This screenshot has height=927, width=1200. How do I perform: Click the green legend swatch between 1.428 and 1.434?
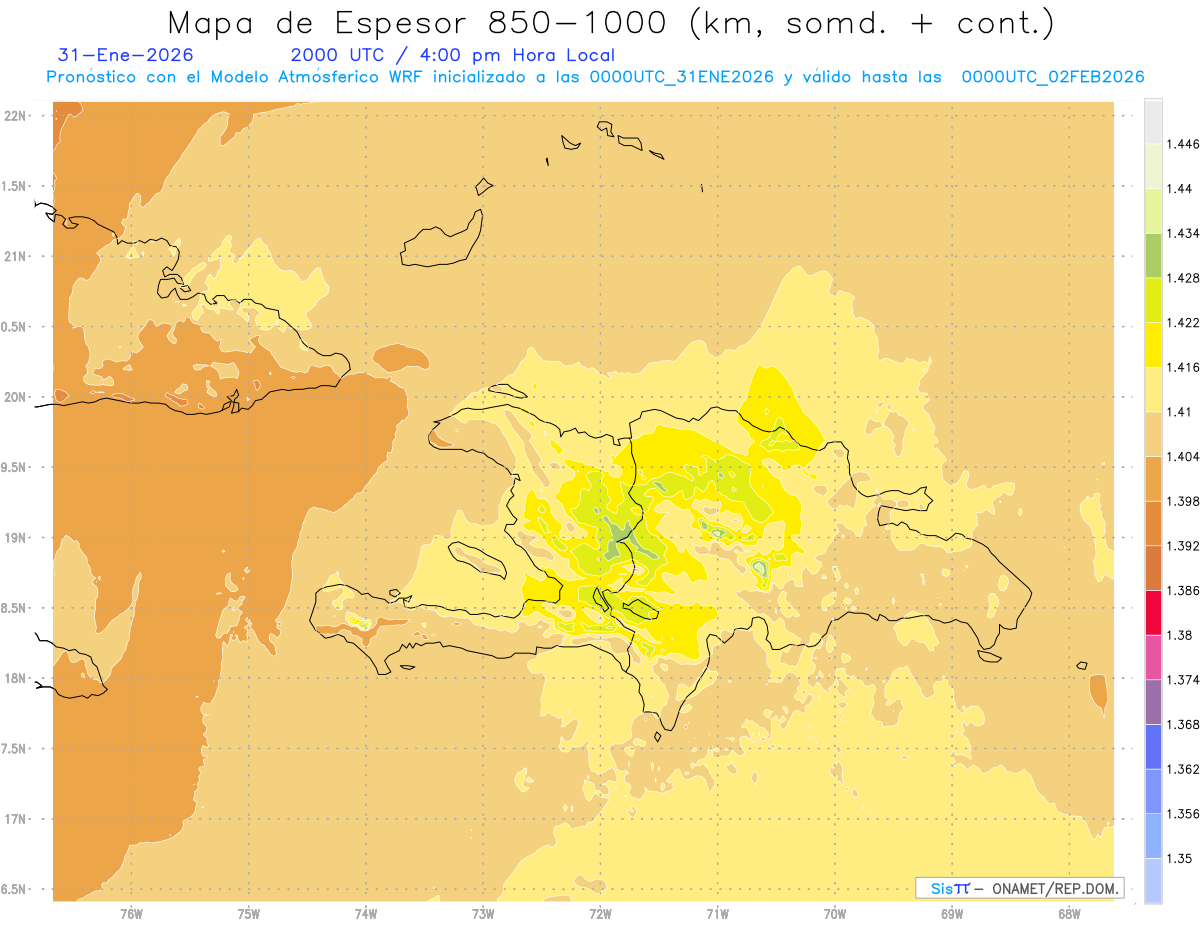click(1153, 255)
